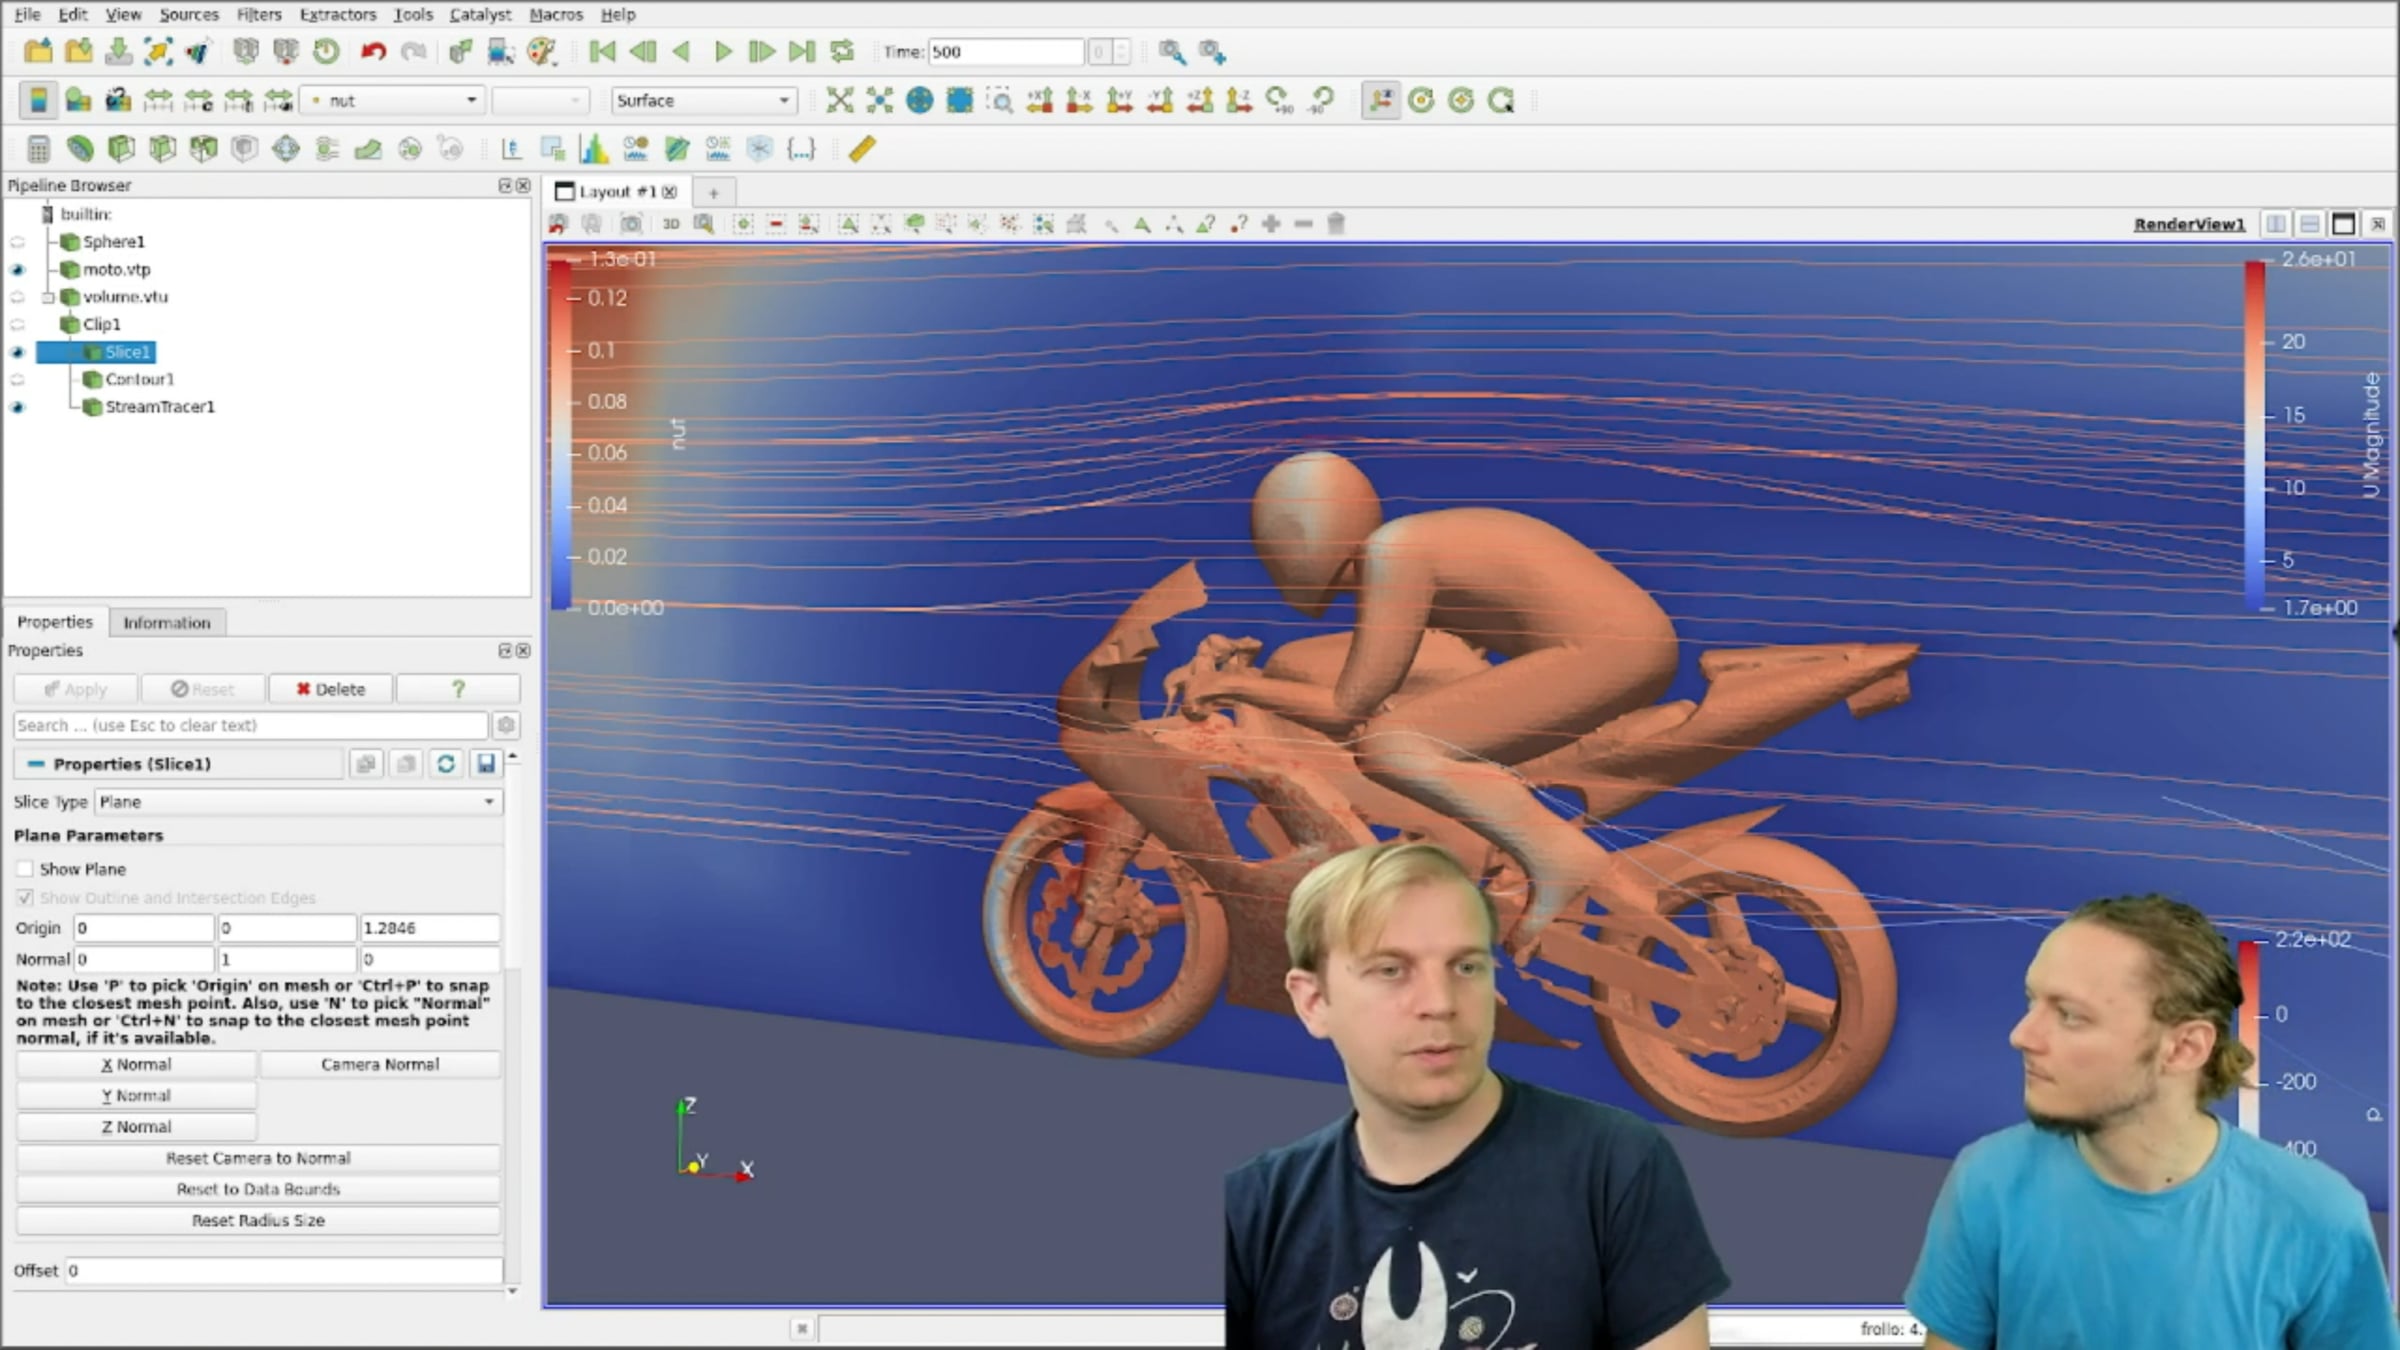2400x1350 pixels.
Task: Click the Ruler measurement icon
Action: (862, 149)
